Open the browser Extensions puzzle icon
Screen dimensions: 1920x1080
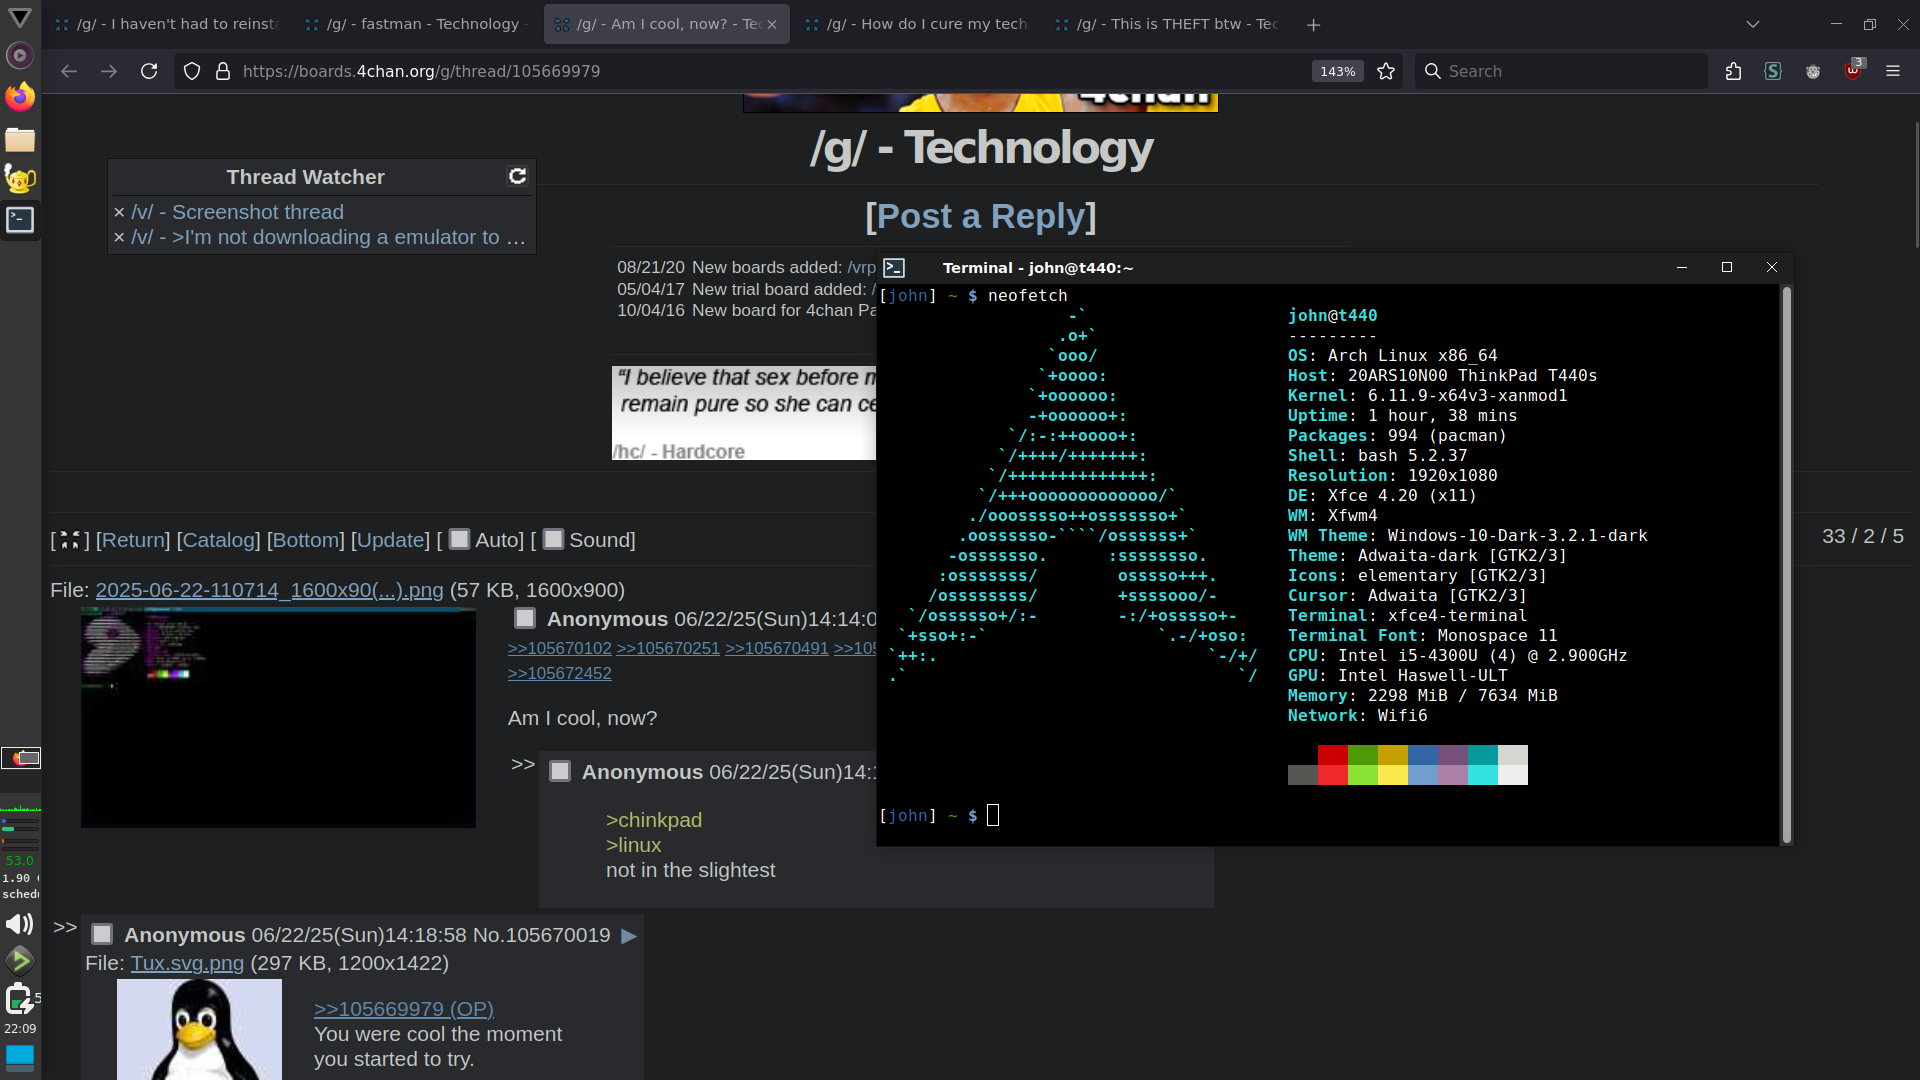[x=1733, y=71]
